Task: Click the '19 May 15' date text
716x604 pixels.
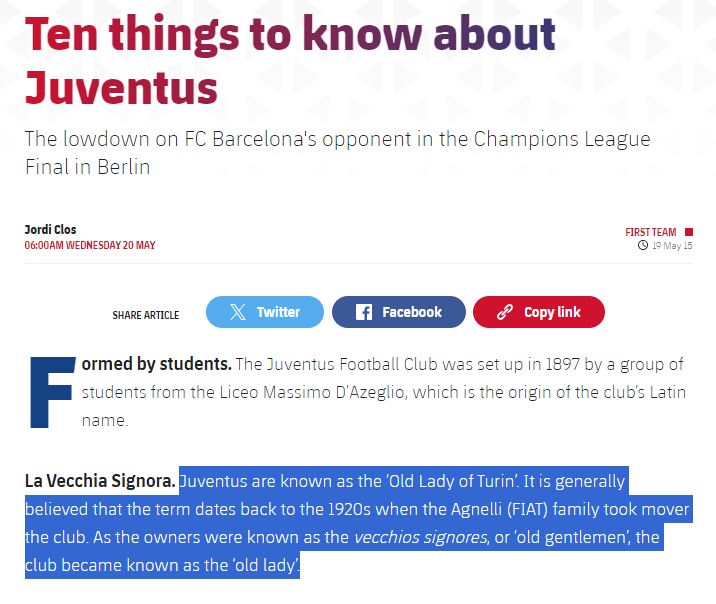Action: (672, 246)
